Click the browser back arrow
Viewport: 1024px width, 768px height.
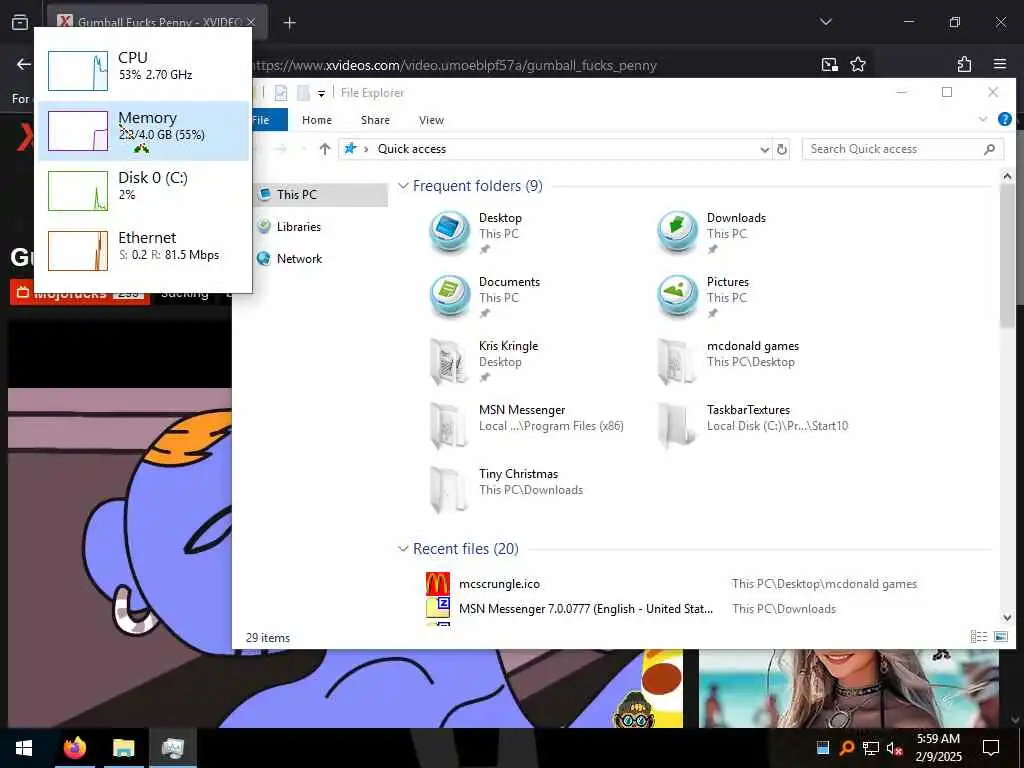[x=24, y=64]
